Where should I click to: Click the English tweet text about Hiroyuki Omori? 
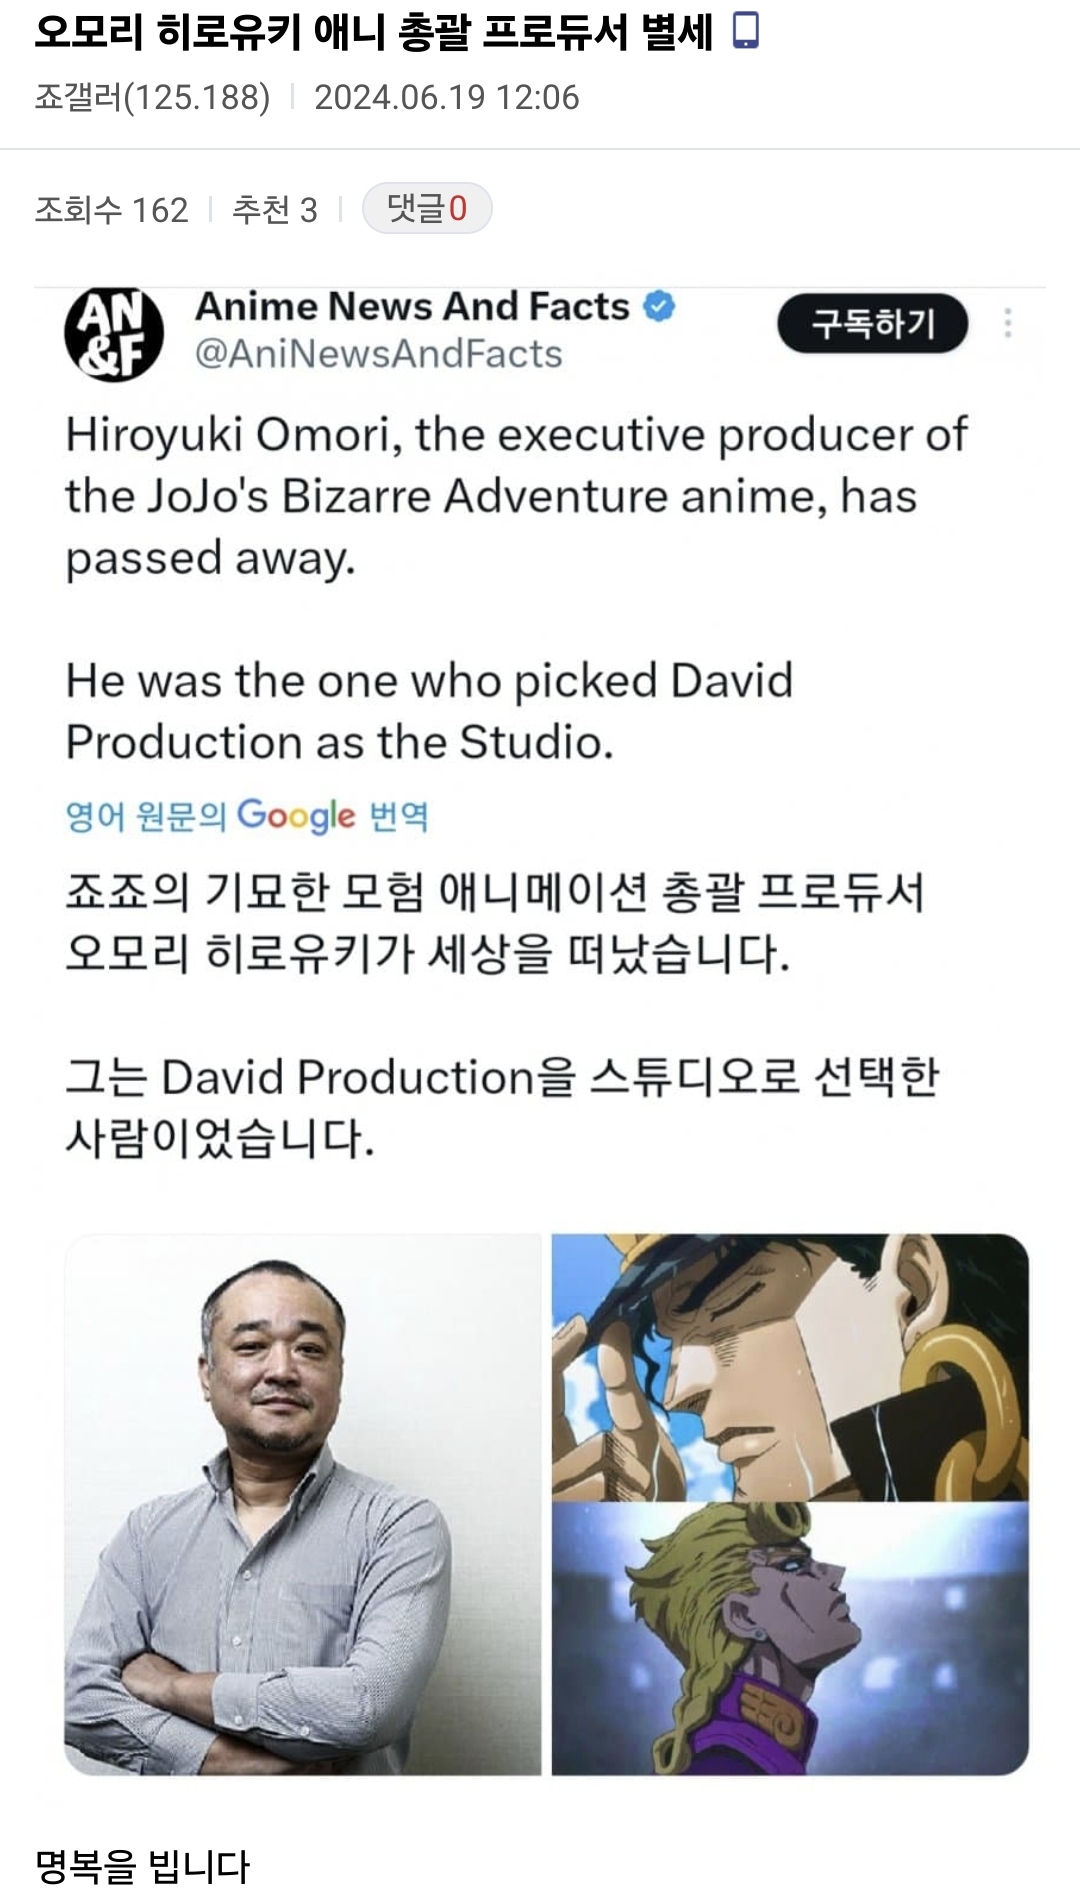516,588
